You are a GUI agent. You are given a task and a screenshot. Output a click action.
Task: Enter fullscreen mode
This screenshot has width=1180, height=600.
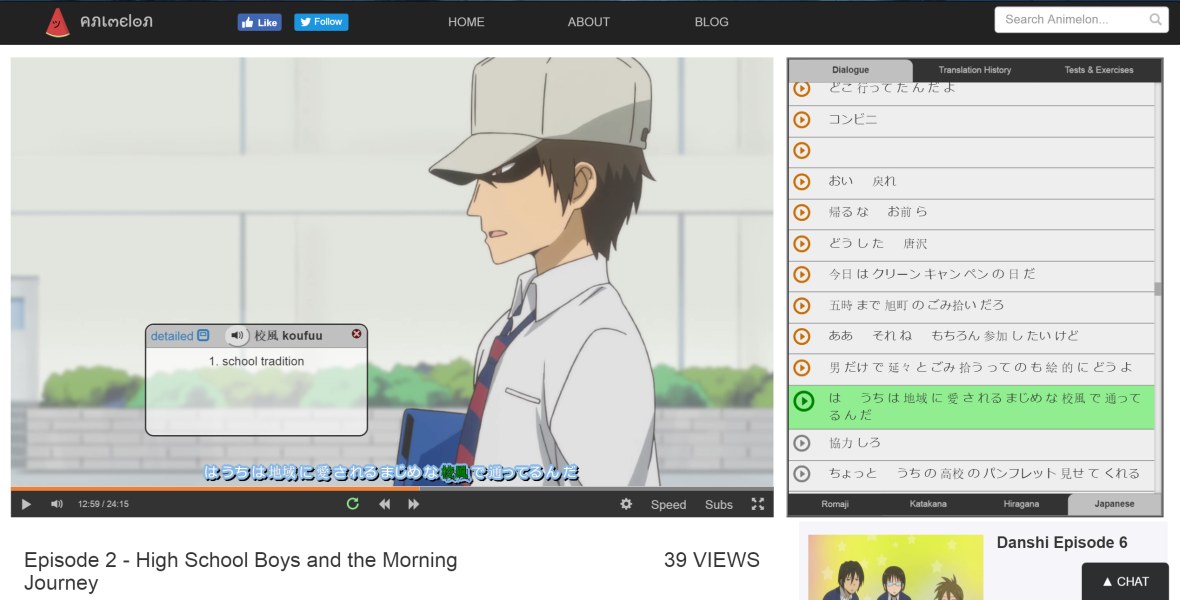pos(758,504)
